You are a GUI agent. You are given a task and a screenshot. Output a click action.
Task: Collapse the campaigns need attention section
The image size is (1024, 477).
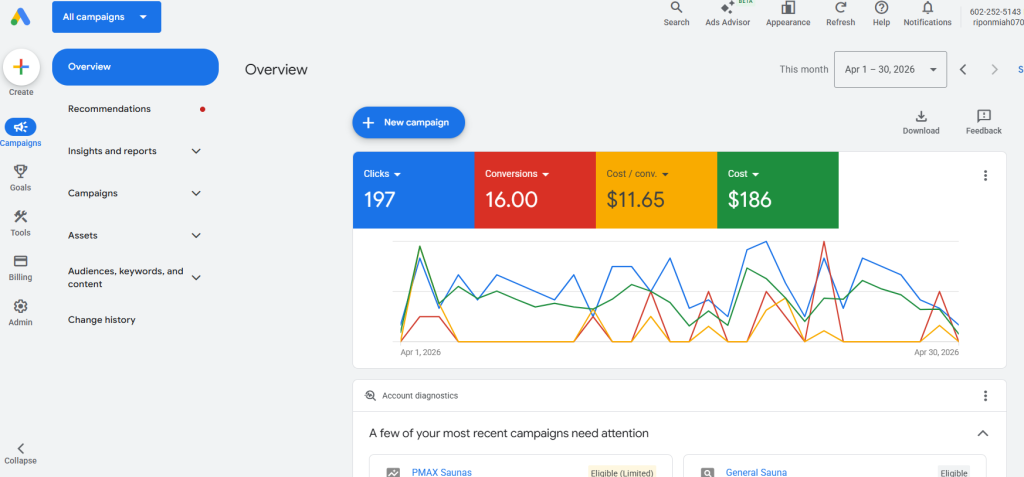982,433
